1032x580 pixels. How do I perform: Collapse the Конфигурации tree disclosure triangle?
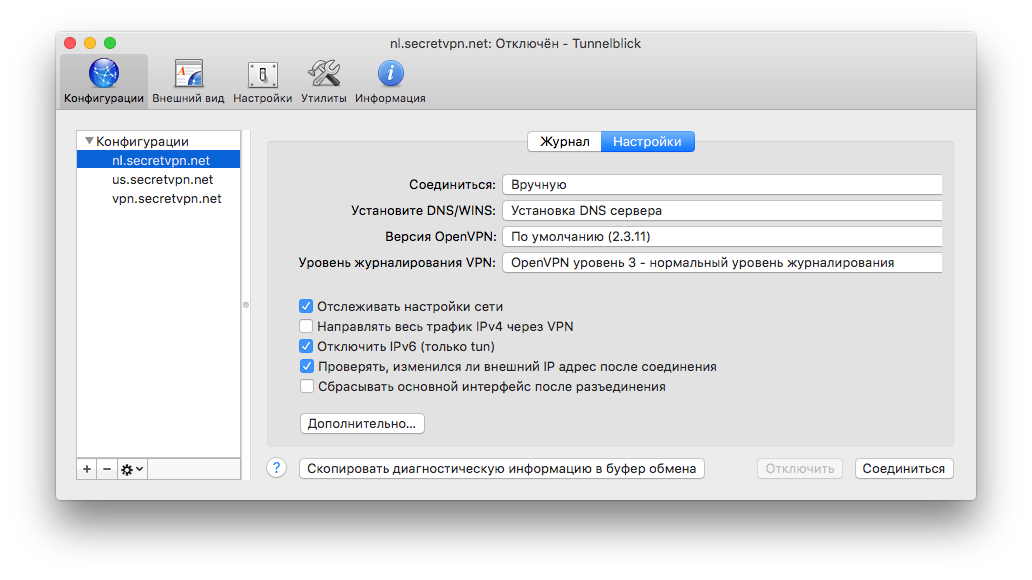pos(89,141)
